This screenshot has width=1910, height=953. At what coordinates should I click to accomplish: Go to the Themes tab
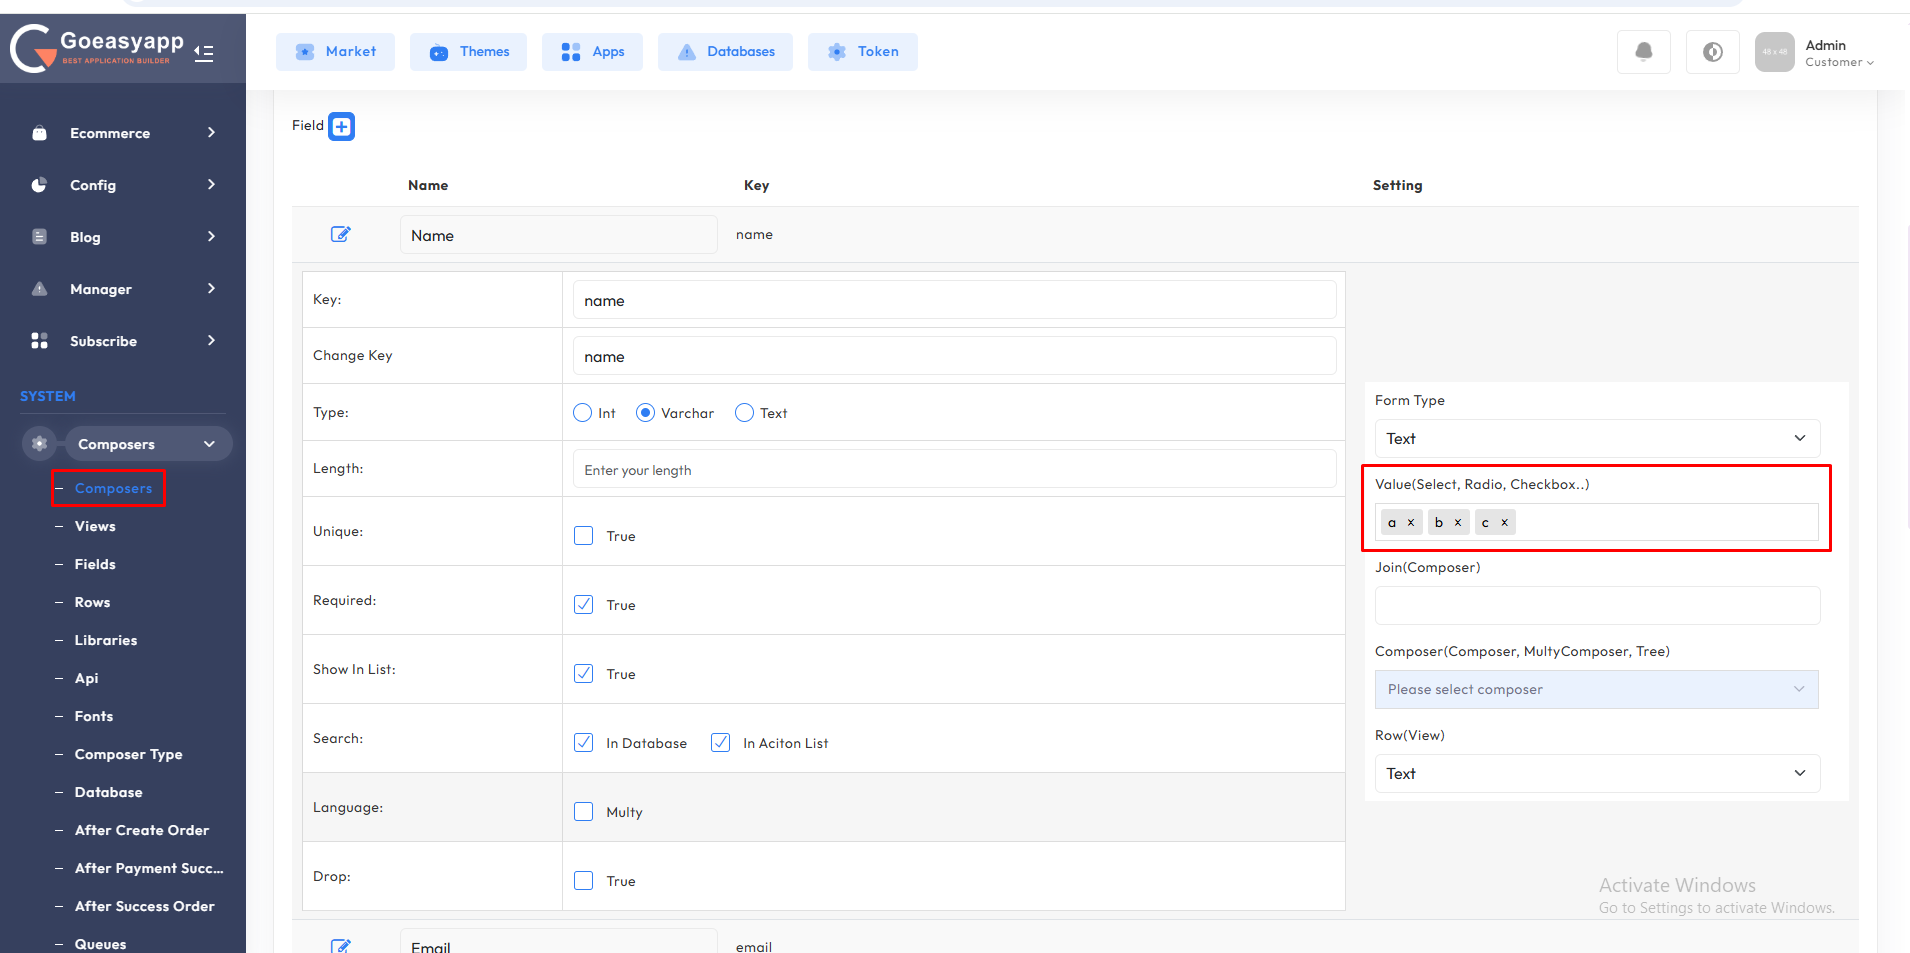[x=468, y=52]
